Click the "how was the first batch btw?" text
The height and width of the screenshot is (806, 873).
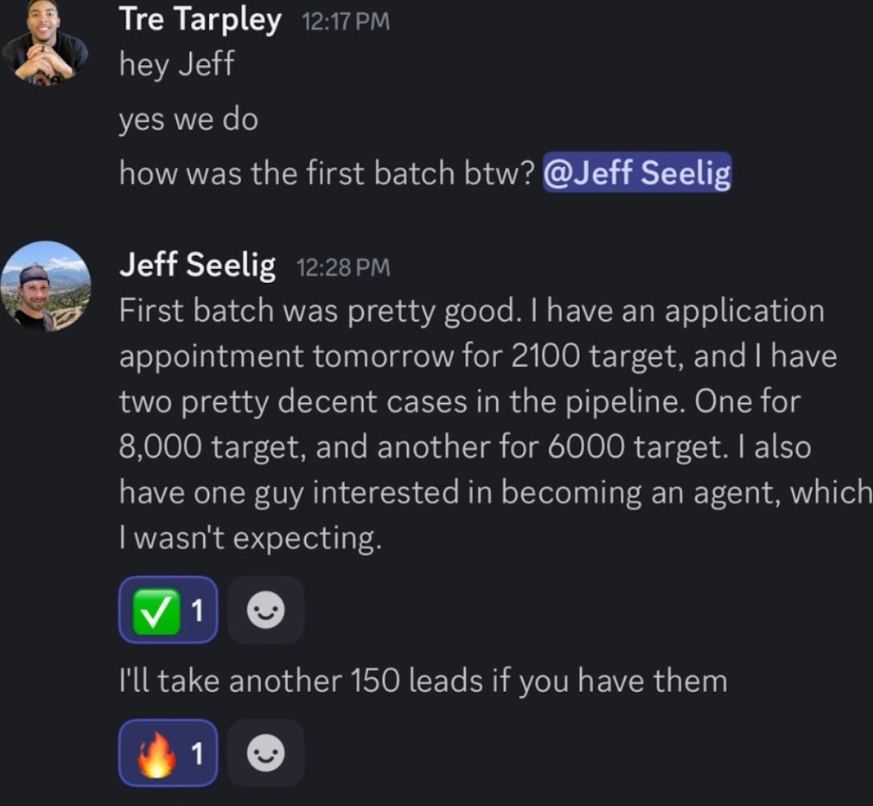[x=326, y=173]
